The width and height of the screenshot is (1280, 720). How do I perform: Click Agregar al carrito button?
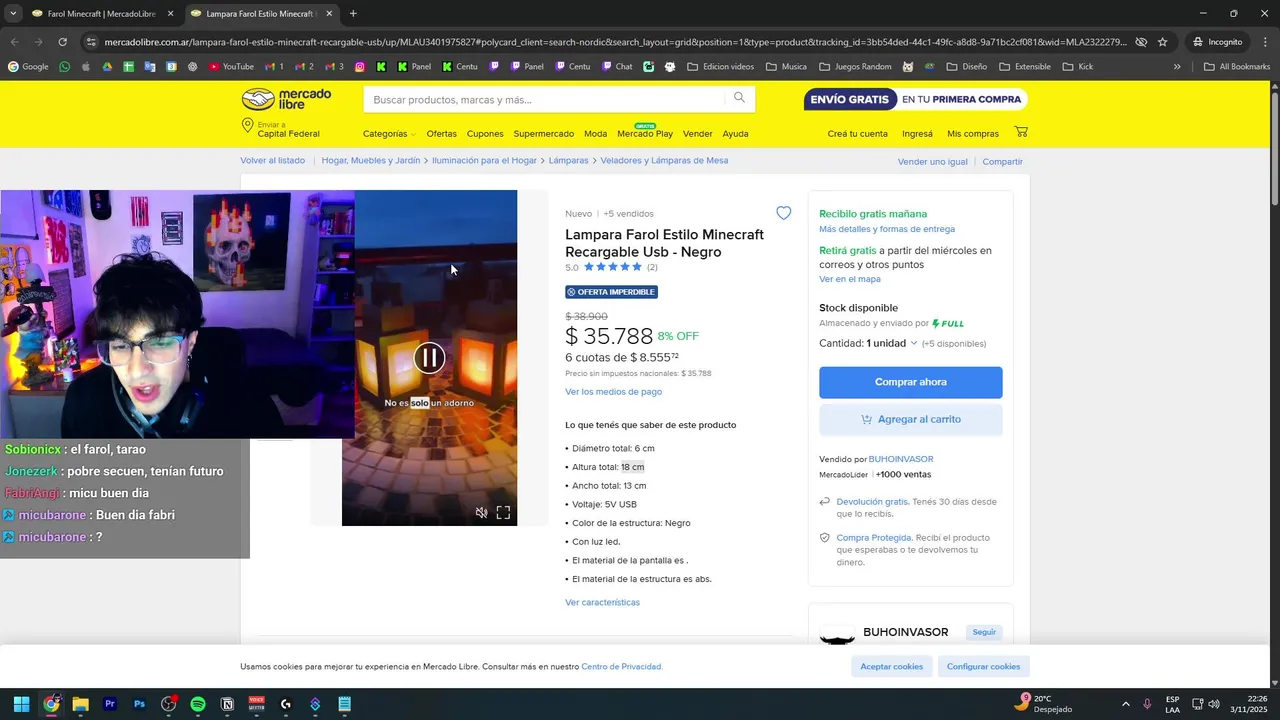[x=910, y=419]
